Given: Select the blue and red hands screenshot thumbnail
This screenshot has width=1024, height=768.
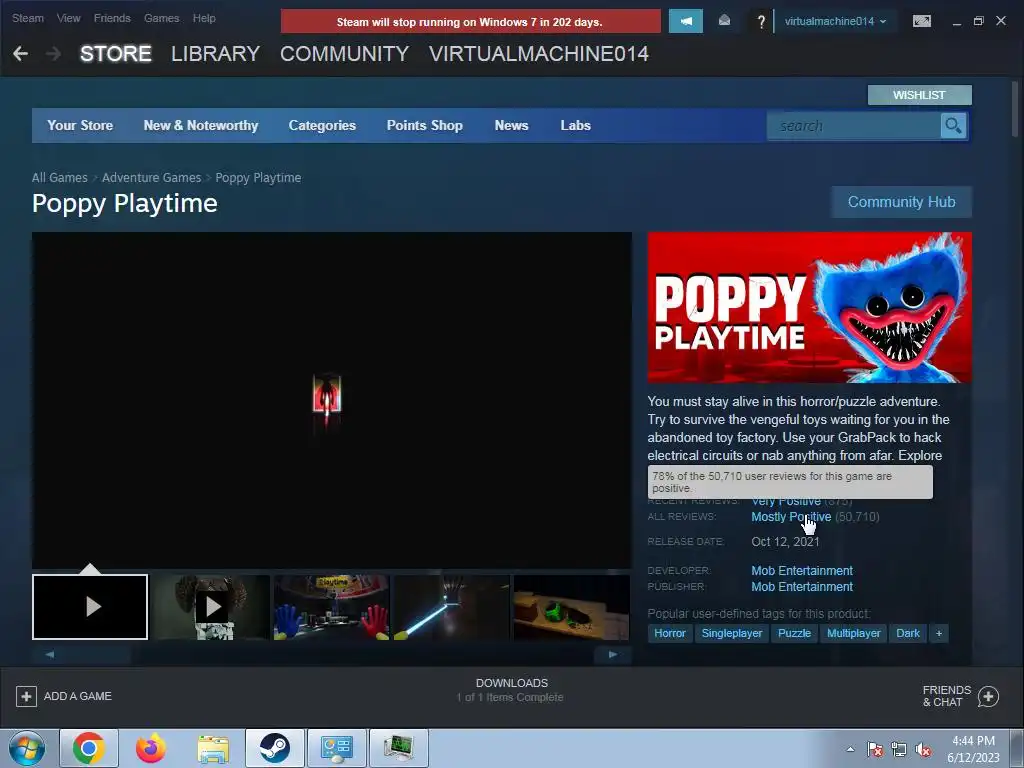Looking at the screenshot, I should tap(331, 607).
